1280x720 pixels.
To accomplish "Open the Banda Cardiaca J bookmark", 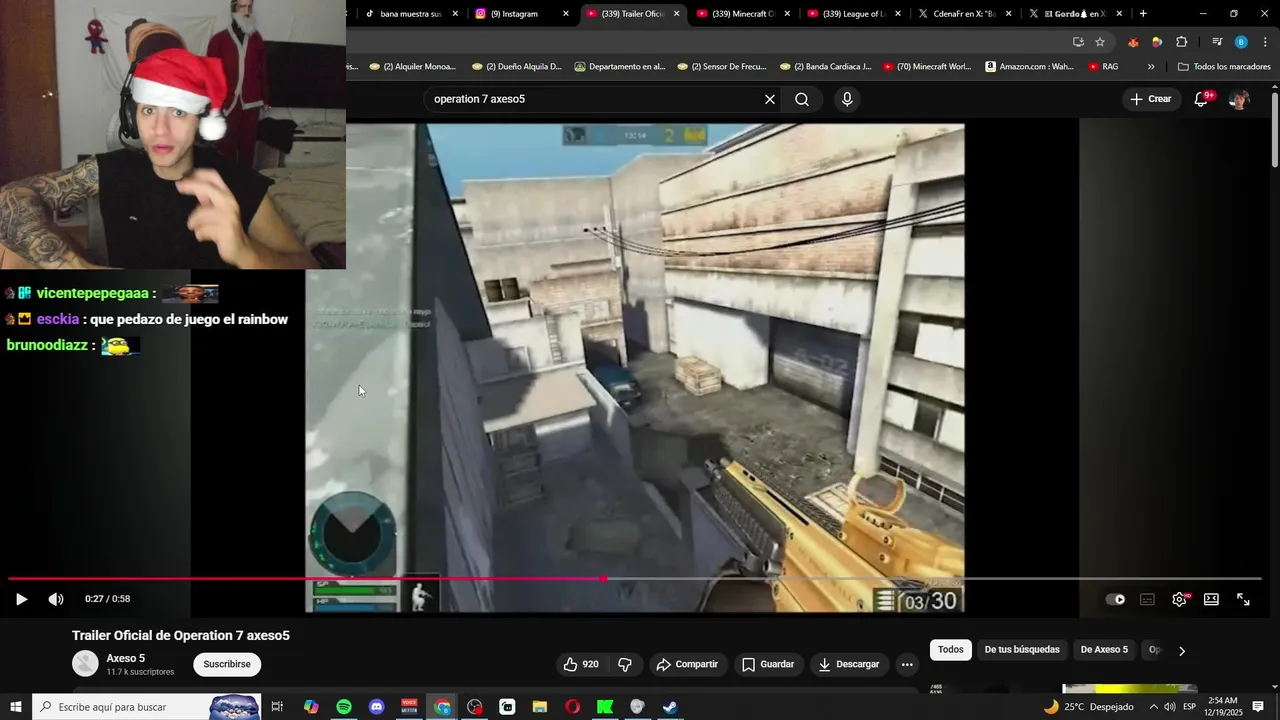I will (825, 67).
